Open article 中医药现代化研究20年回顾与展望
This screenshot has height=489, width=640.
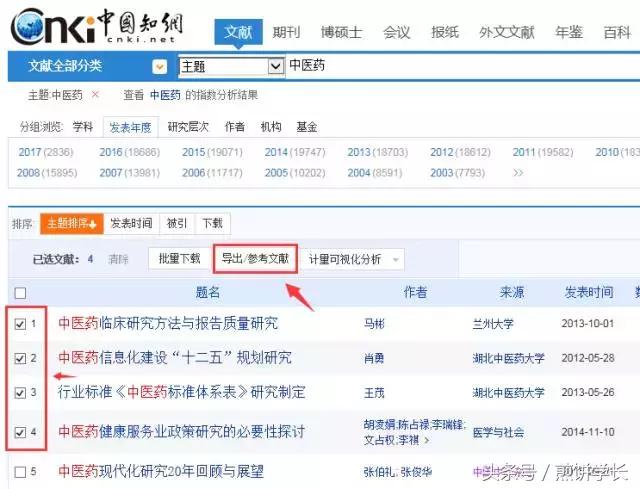click(x=161, y=471)
